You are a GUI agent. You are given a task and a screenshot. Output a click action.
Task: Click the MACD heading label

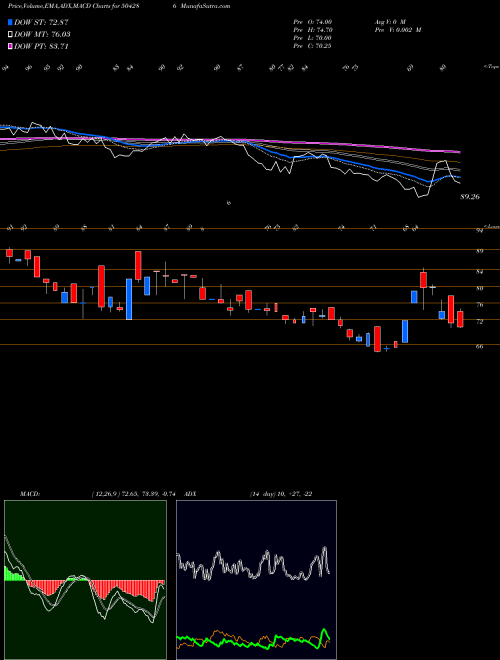click(29, 494)
